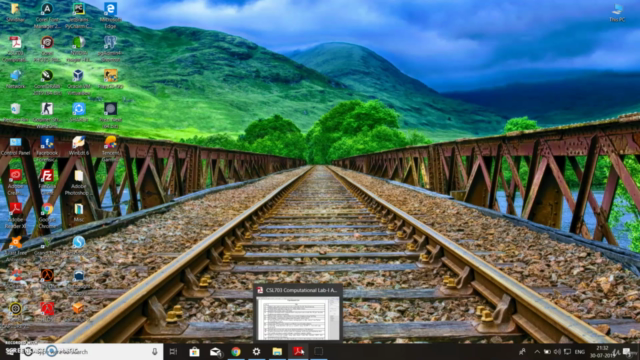This screenshot has height=360, width=640.
Task: Open the Control Panel desktop icon
Action: 16,146
